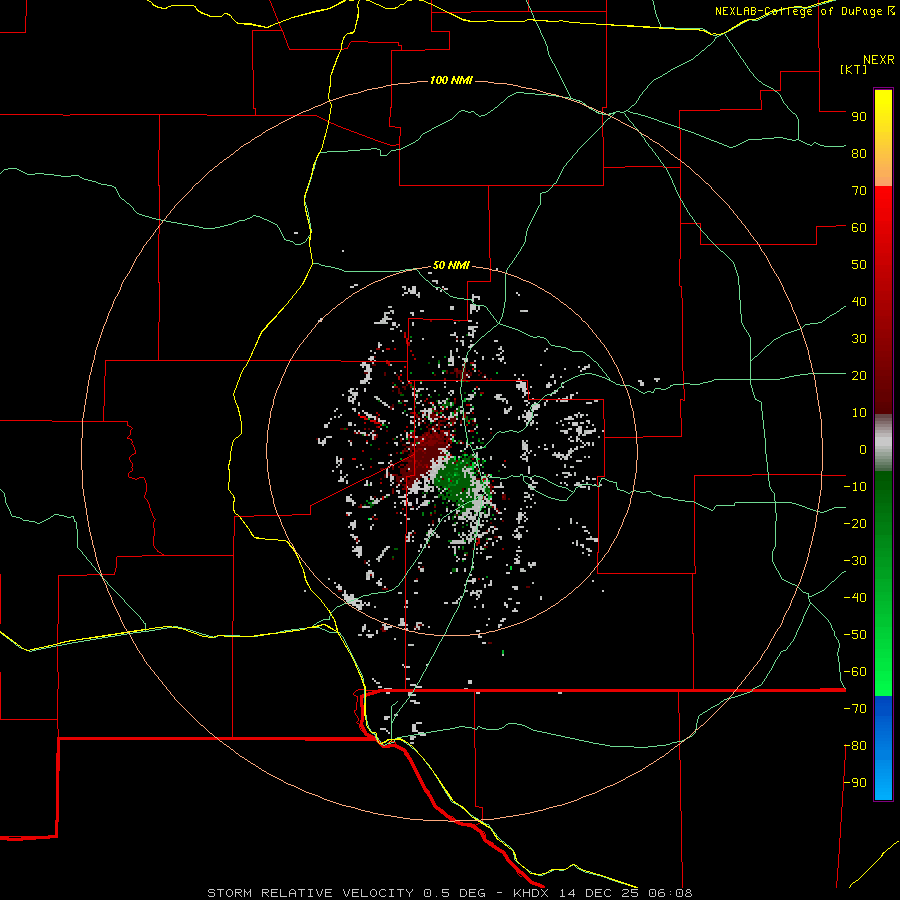The height and width of the screenshot is (900, 900).
Task: Click the 60 value on velocity scale
Action: 859,227
